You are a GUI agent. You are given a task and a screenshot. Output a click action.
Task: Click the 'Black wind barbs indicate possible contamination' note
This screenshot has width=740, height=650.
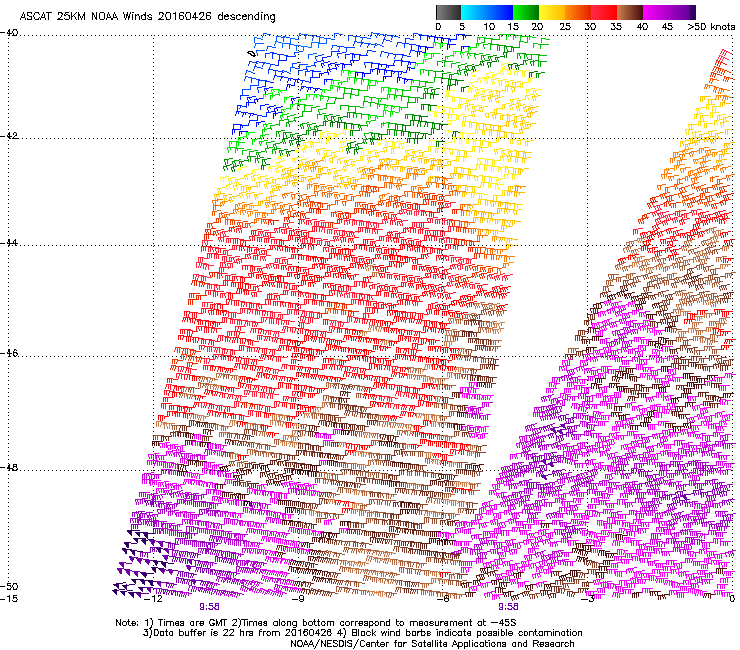[x=467, y=633]
